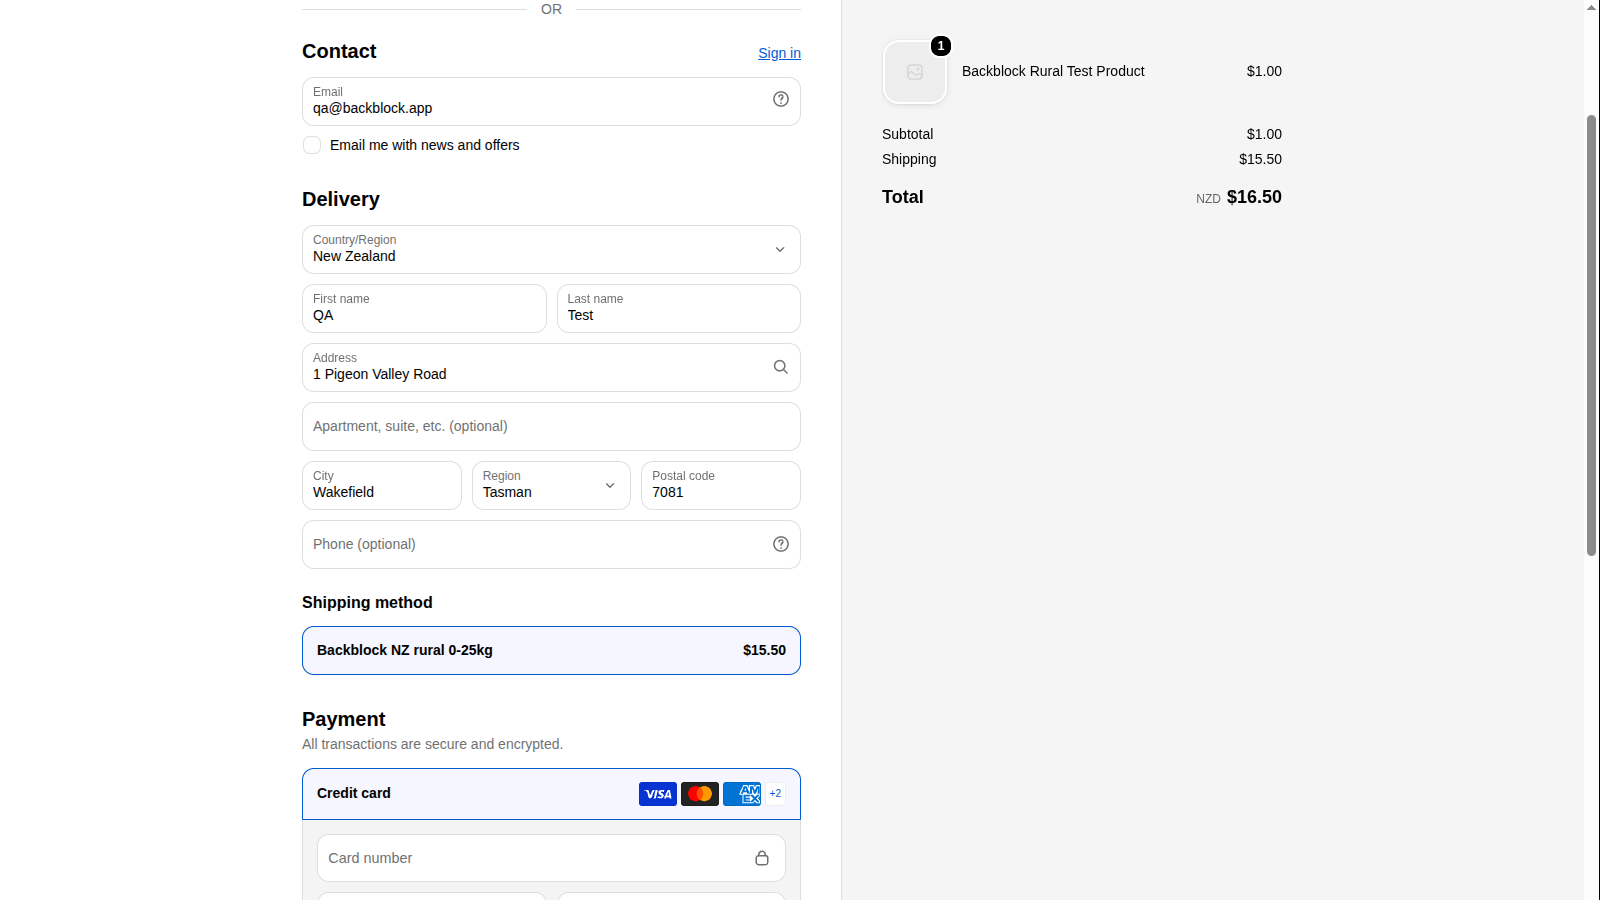The image size is (1600, 900).
Task: Click the Sign in link
Action: [x=779, y=53]
